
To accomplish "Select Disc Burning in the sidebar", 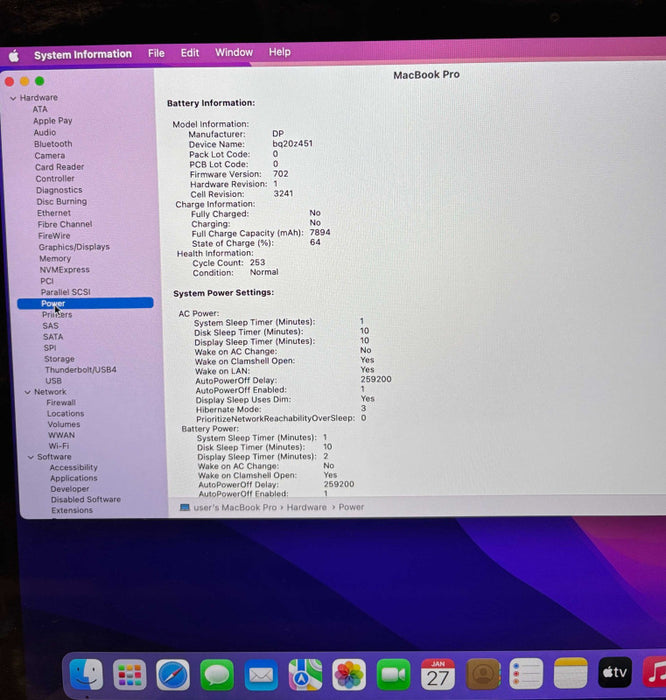I will click(x=62, y=202).
